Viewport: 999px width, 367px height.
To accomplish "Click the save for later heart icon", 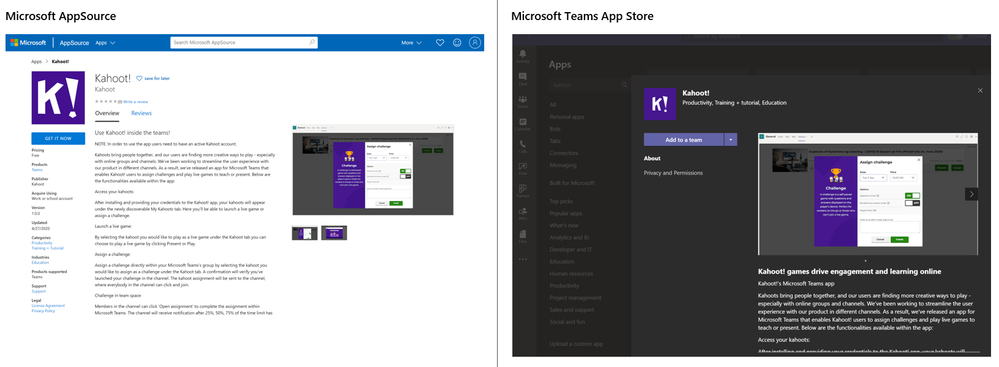I will pyautogui.click(x=140, y=78).
